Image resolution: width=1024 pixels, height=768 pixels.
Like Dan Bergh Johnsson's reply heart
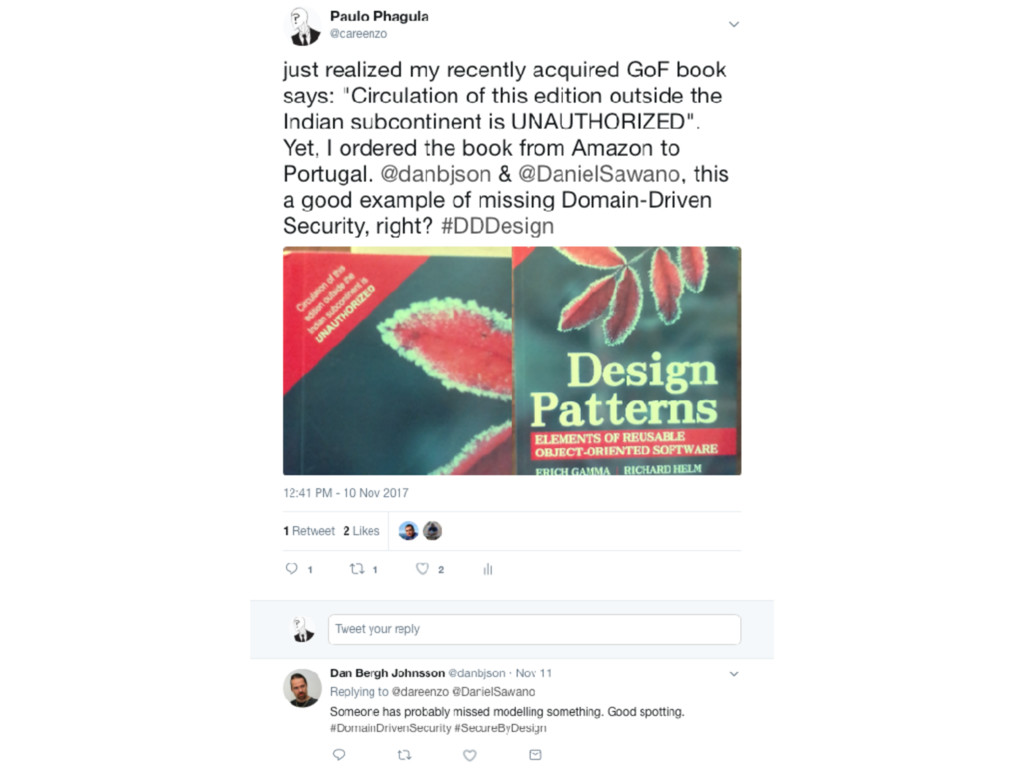click(470, 755)
